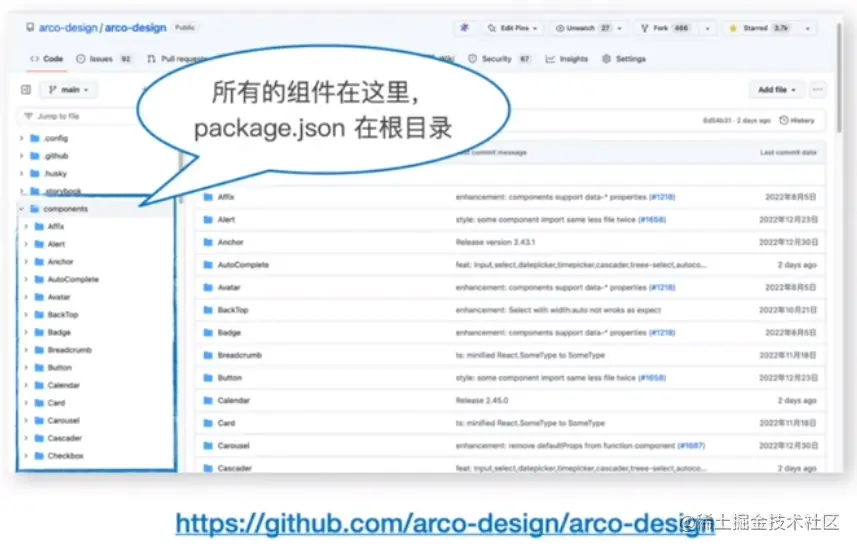Viewport: 857px width, 550px height.
Task: Expand the .github folder in tree
Action: [21, 156]
